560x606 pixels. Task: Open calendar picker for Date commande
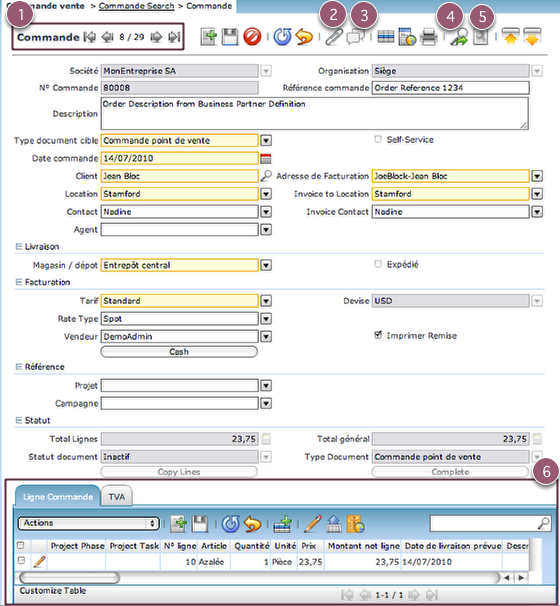[x=266, y=158]
